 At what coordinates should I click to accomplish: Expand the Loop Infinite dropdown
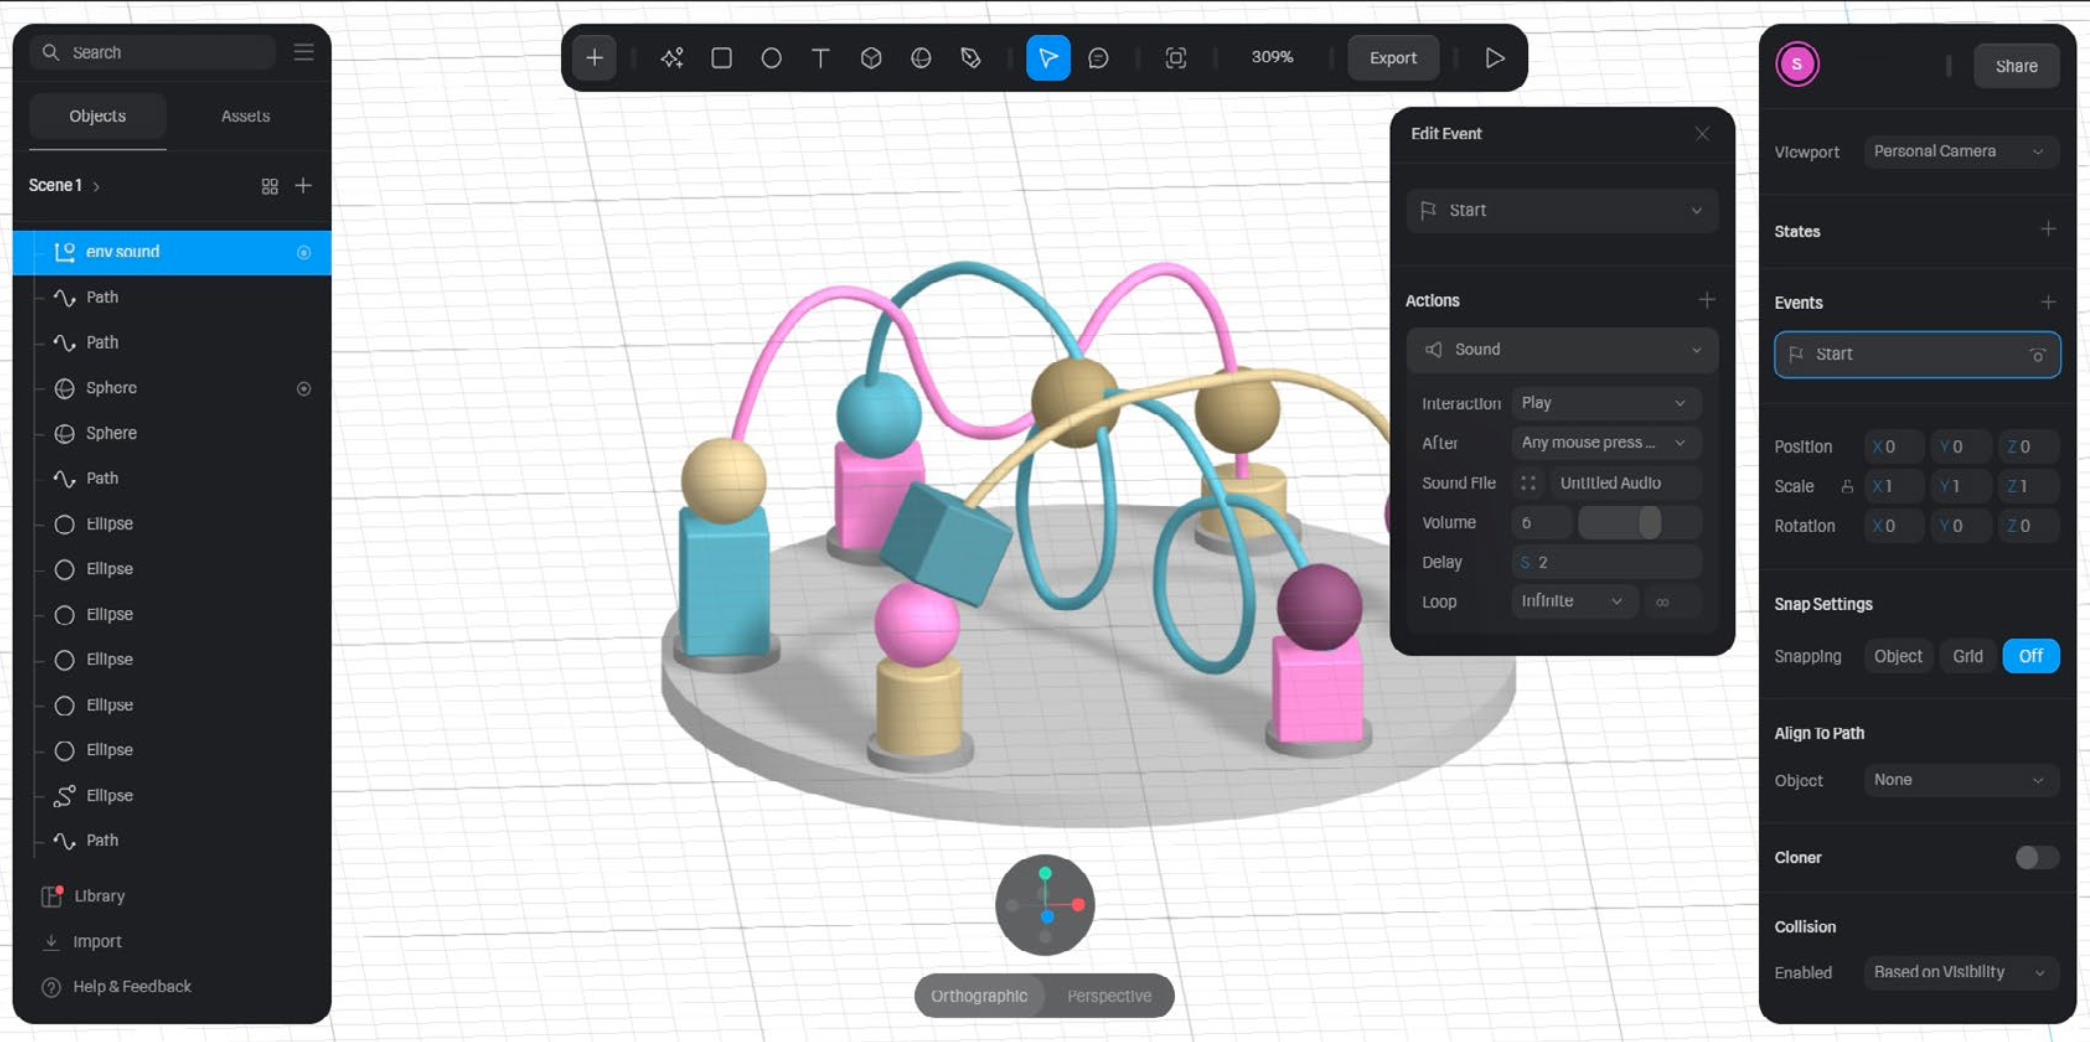pos(1571,601)
